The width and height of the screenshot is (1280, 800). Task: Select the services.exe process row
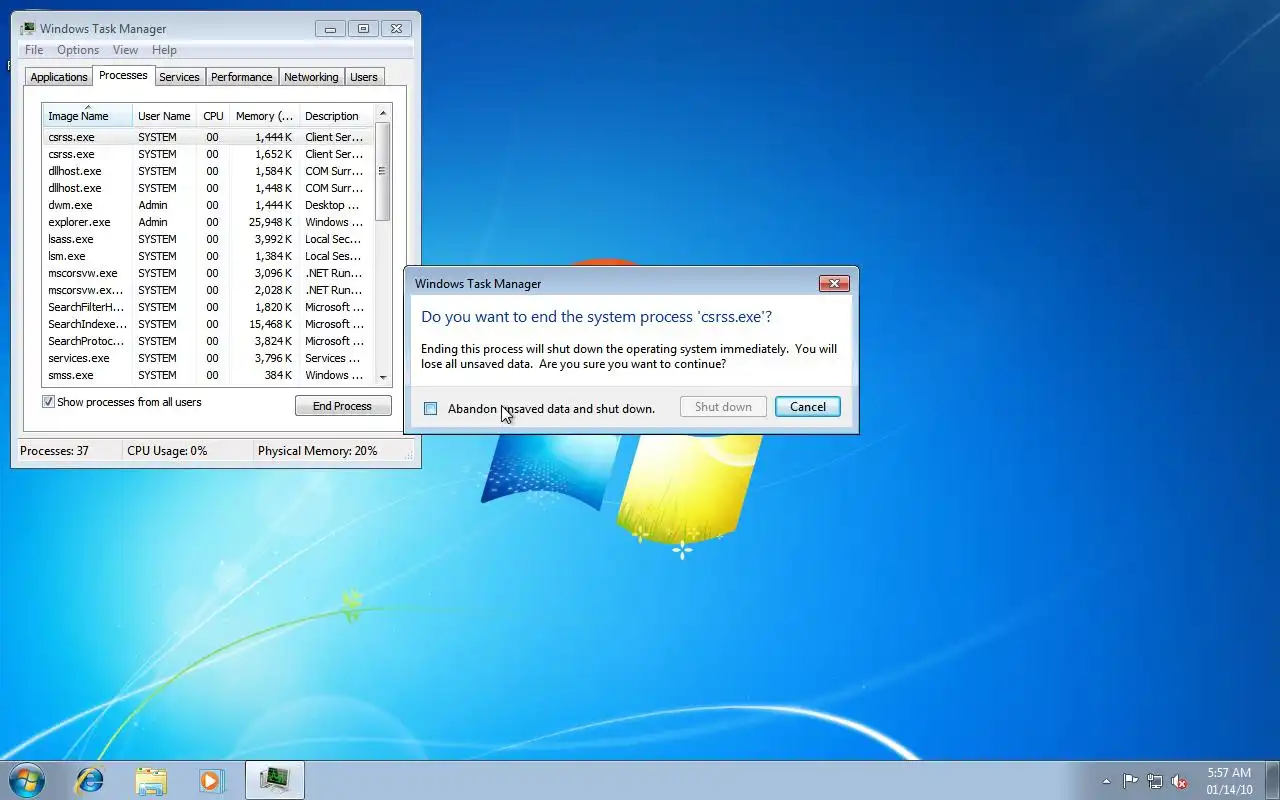point(208,358)
